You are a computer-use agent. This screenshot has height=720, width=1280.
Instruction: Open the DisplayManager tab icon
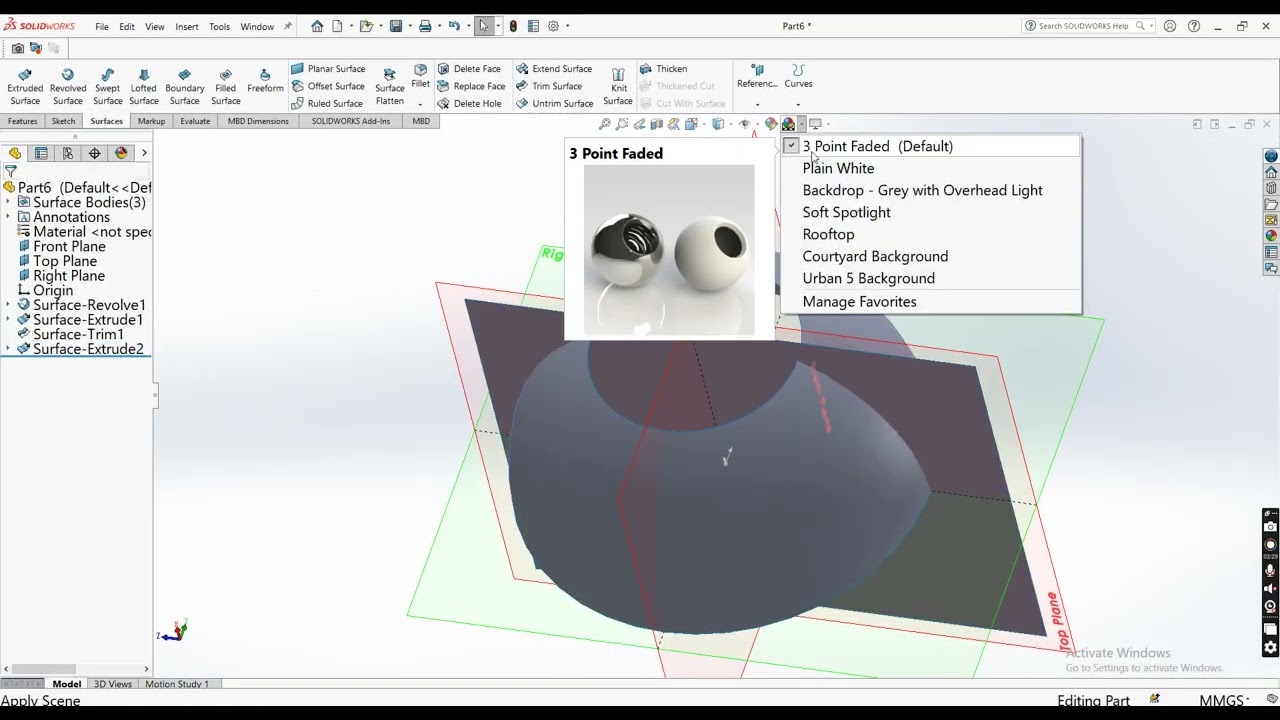[122, 153]
